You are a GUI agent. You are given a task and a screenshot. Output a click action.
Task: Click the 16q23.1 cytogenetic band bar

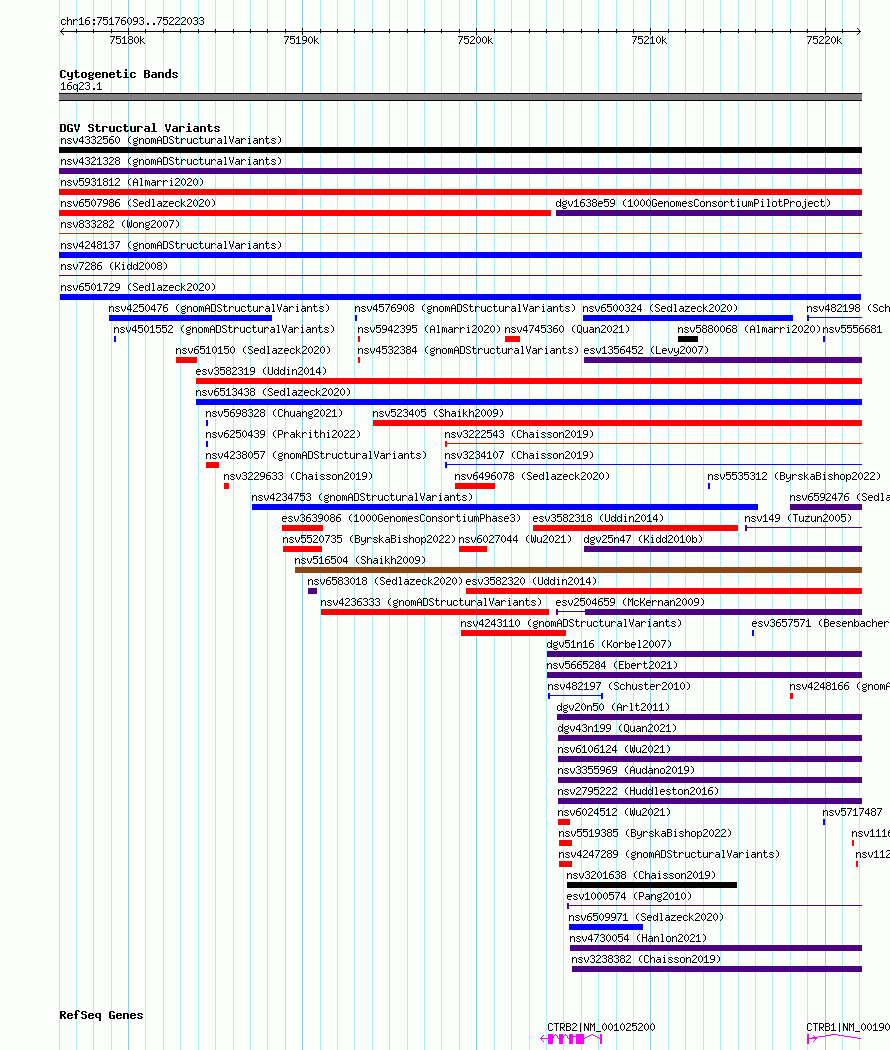(x=460, y=97)
